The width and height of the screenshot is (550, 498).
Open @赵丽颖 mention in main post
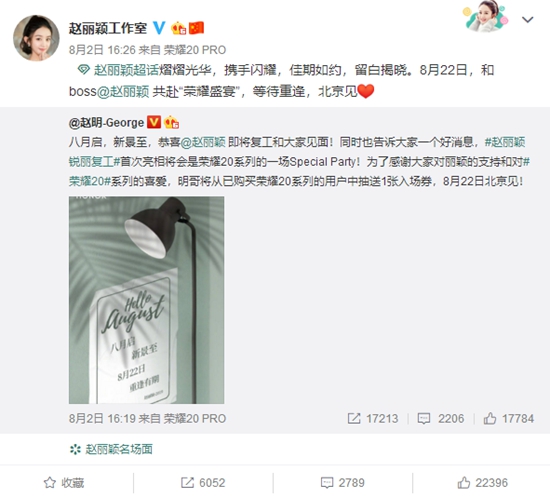tap(123, 92)
